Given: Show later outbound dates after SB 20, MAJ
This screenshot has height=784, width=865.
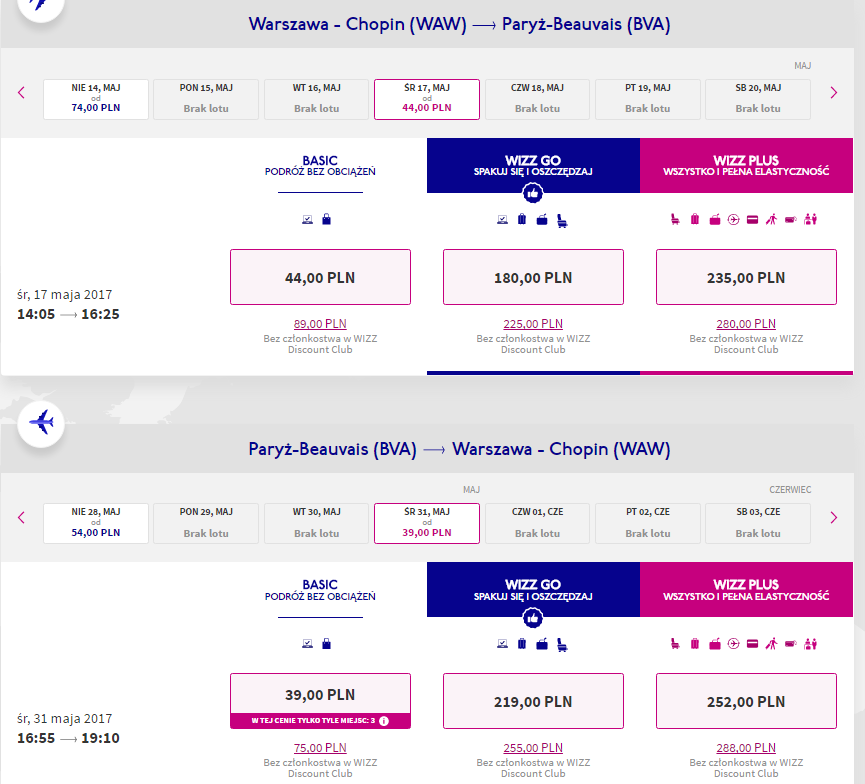Looking at the screenshot, I should pos(834,93).
